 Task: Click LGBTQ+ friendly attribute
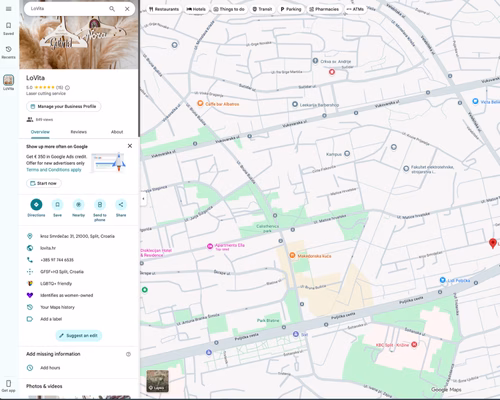tap(56, 283)
